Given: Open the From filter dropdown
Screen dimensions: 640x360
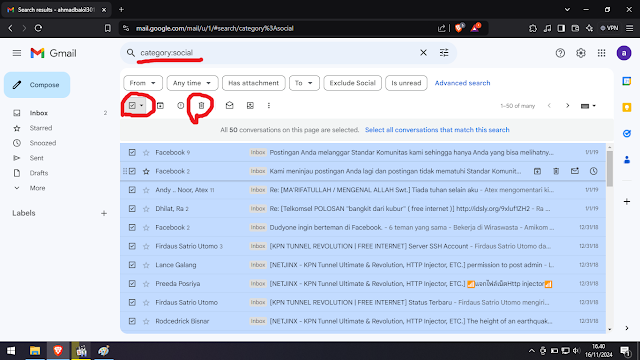Looking at the screenshot, I should 143,83.
